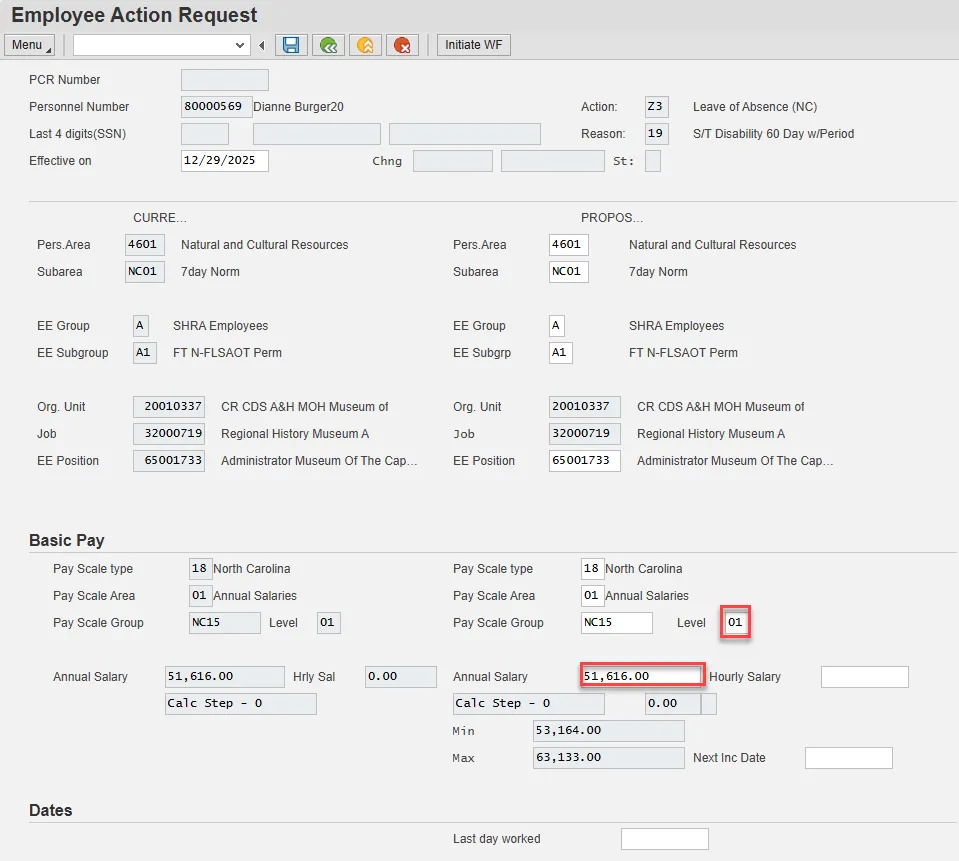Click the proposed Pay Scale Group field
Image resolution: width=959 pixels, height=861 pixels.
(x=616, y=623)
